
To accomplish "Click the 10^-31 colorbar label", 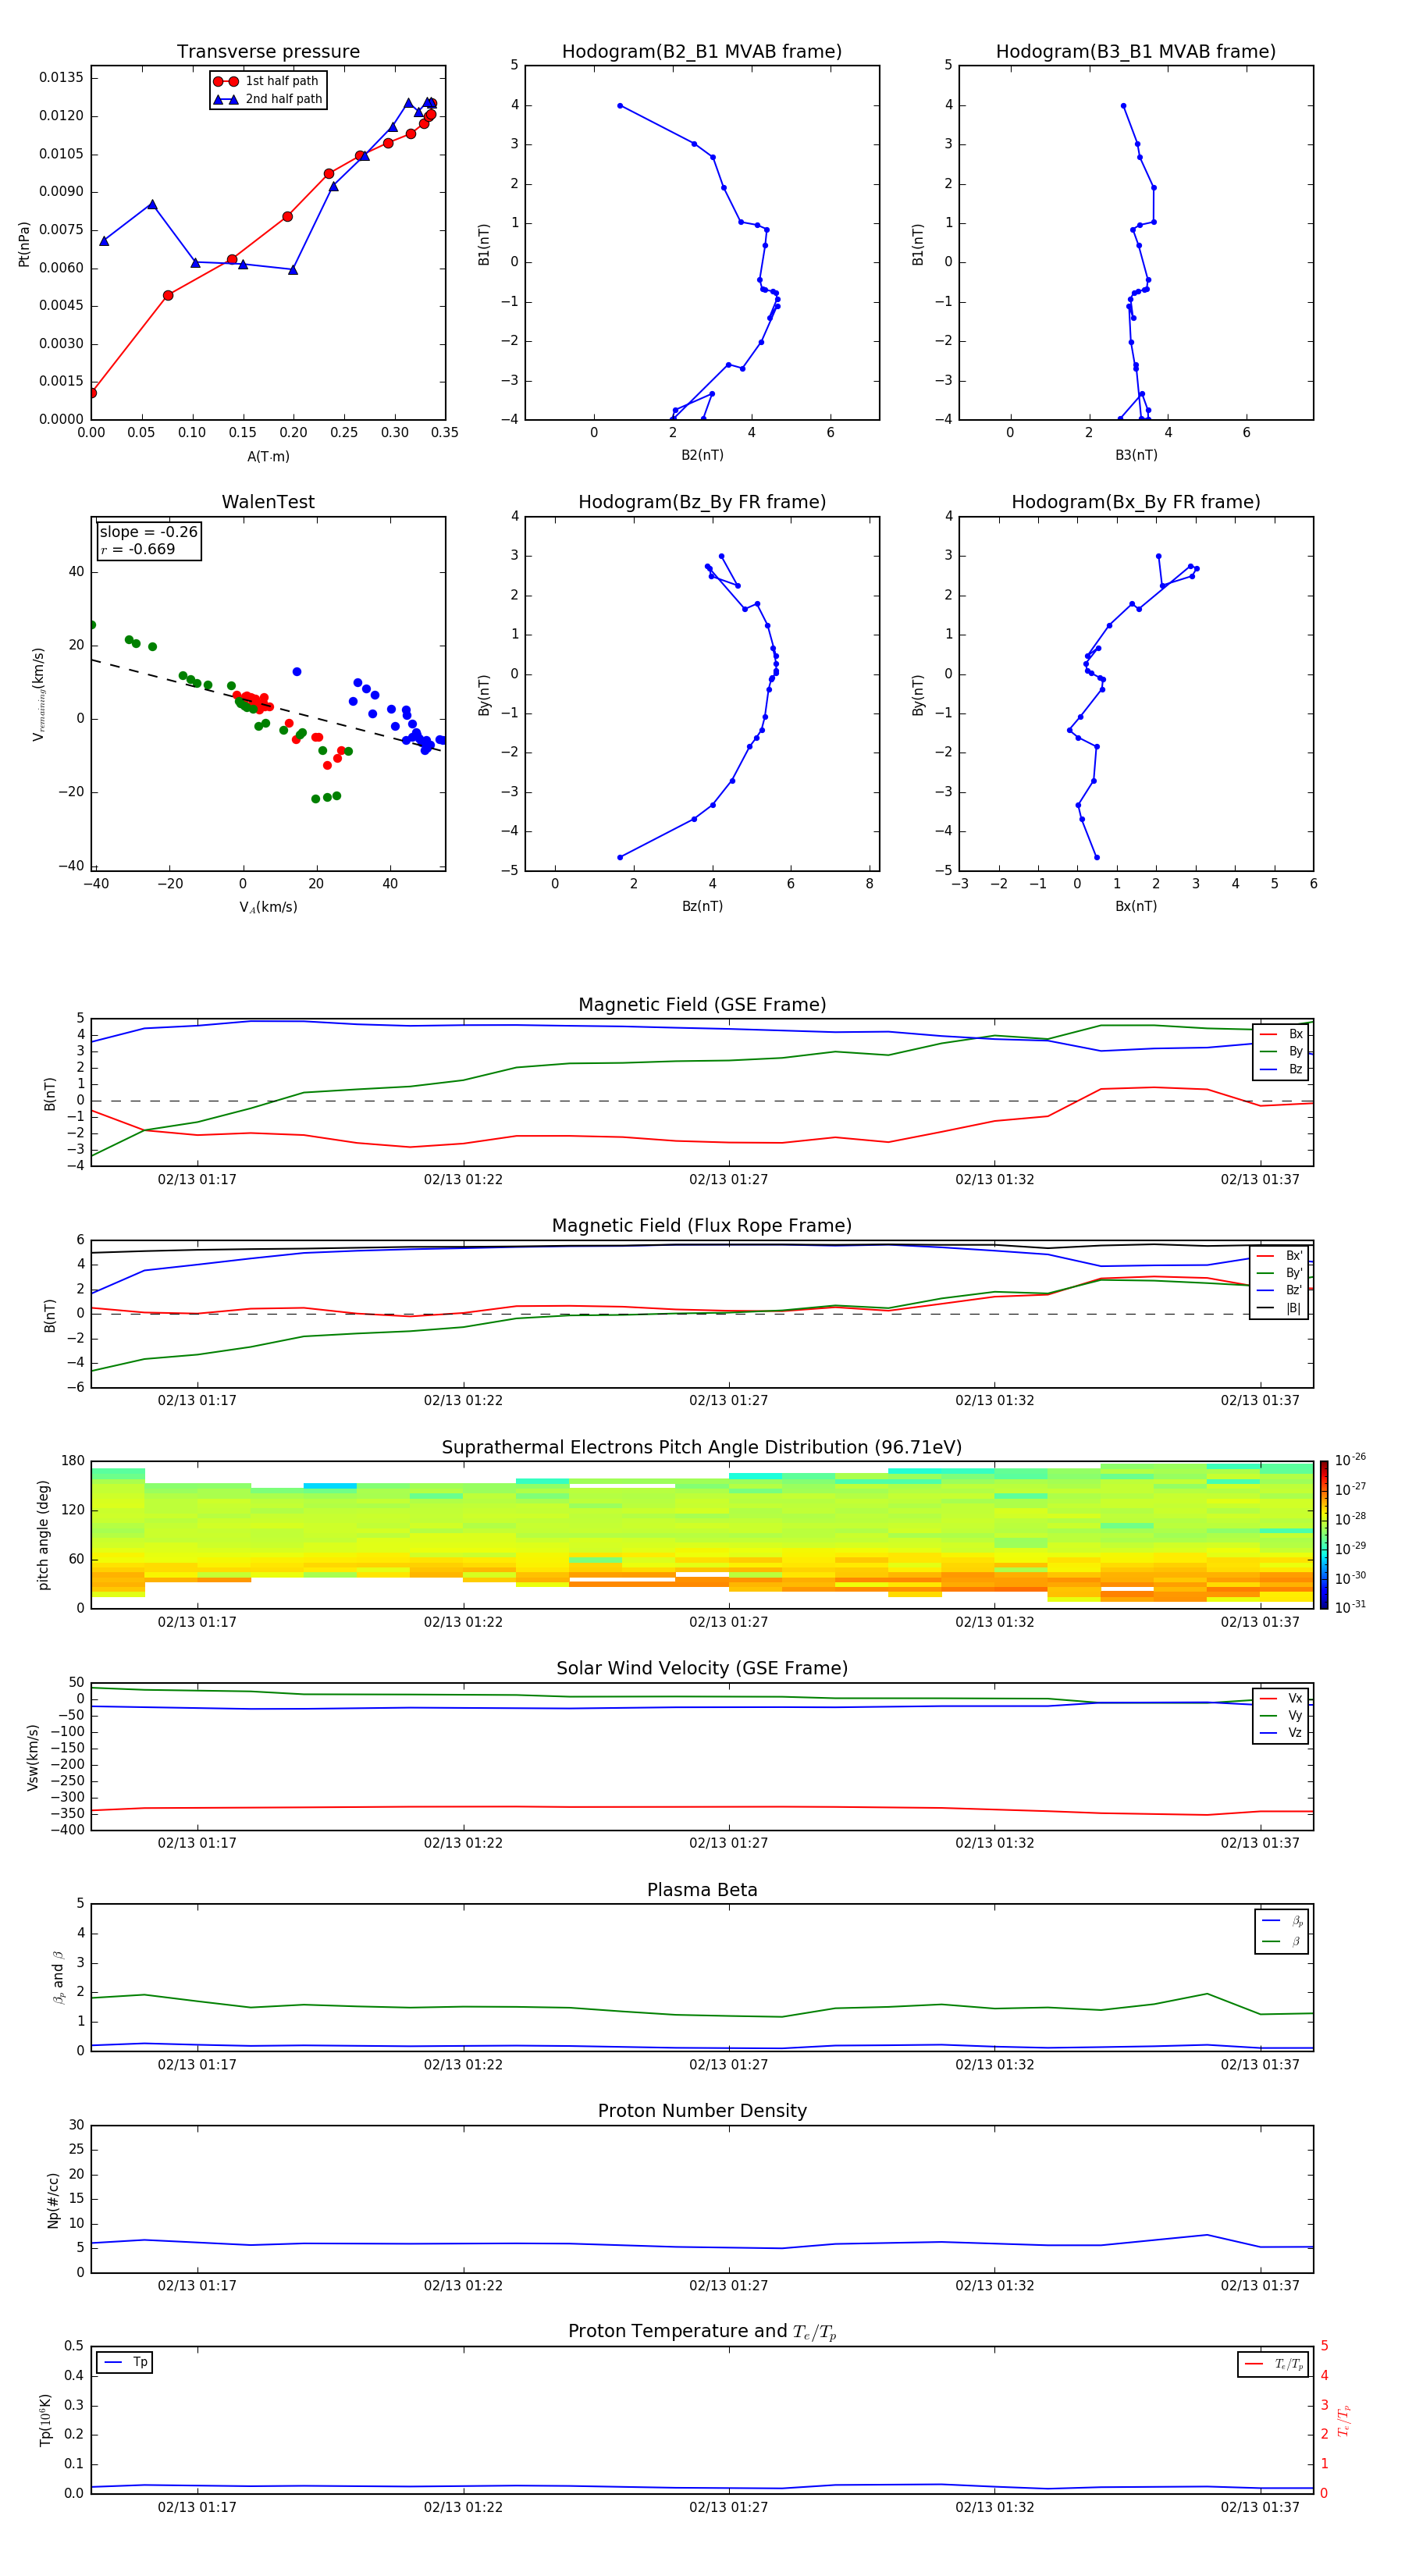I will click(1350, 1607).
